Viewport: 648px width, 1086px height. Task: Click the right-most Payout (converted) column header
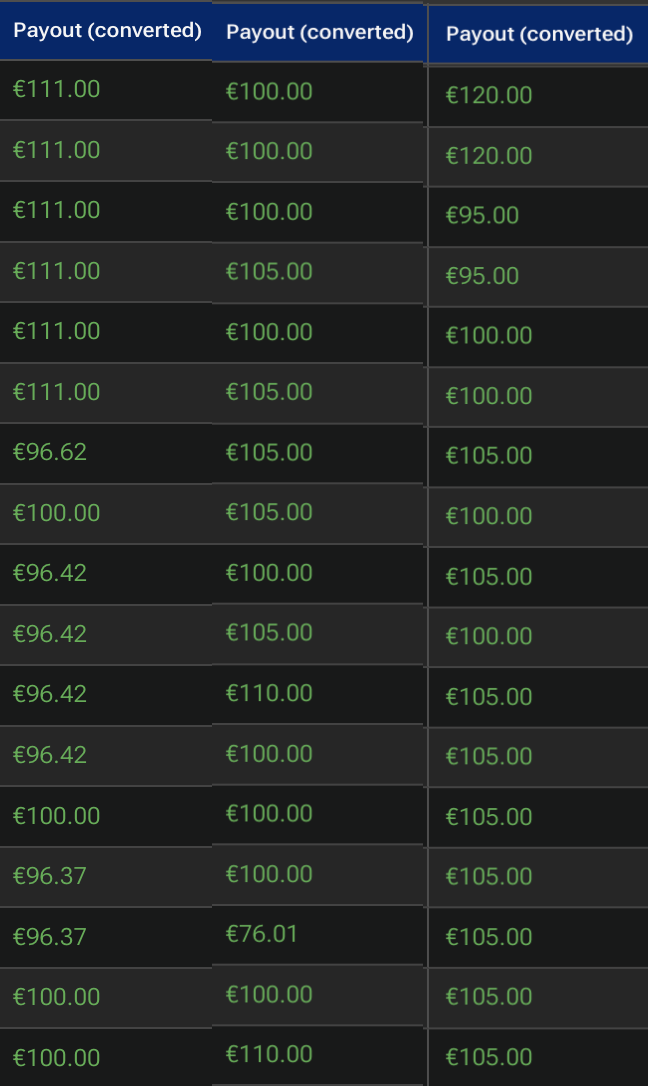[x=539, y=35]
